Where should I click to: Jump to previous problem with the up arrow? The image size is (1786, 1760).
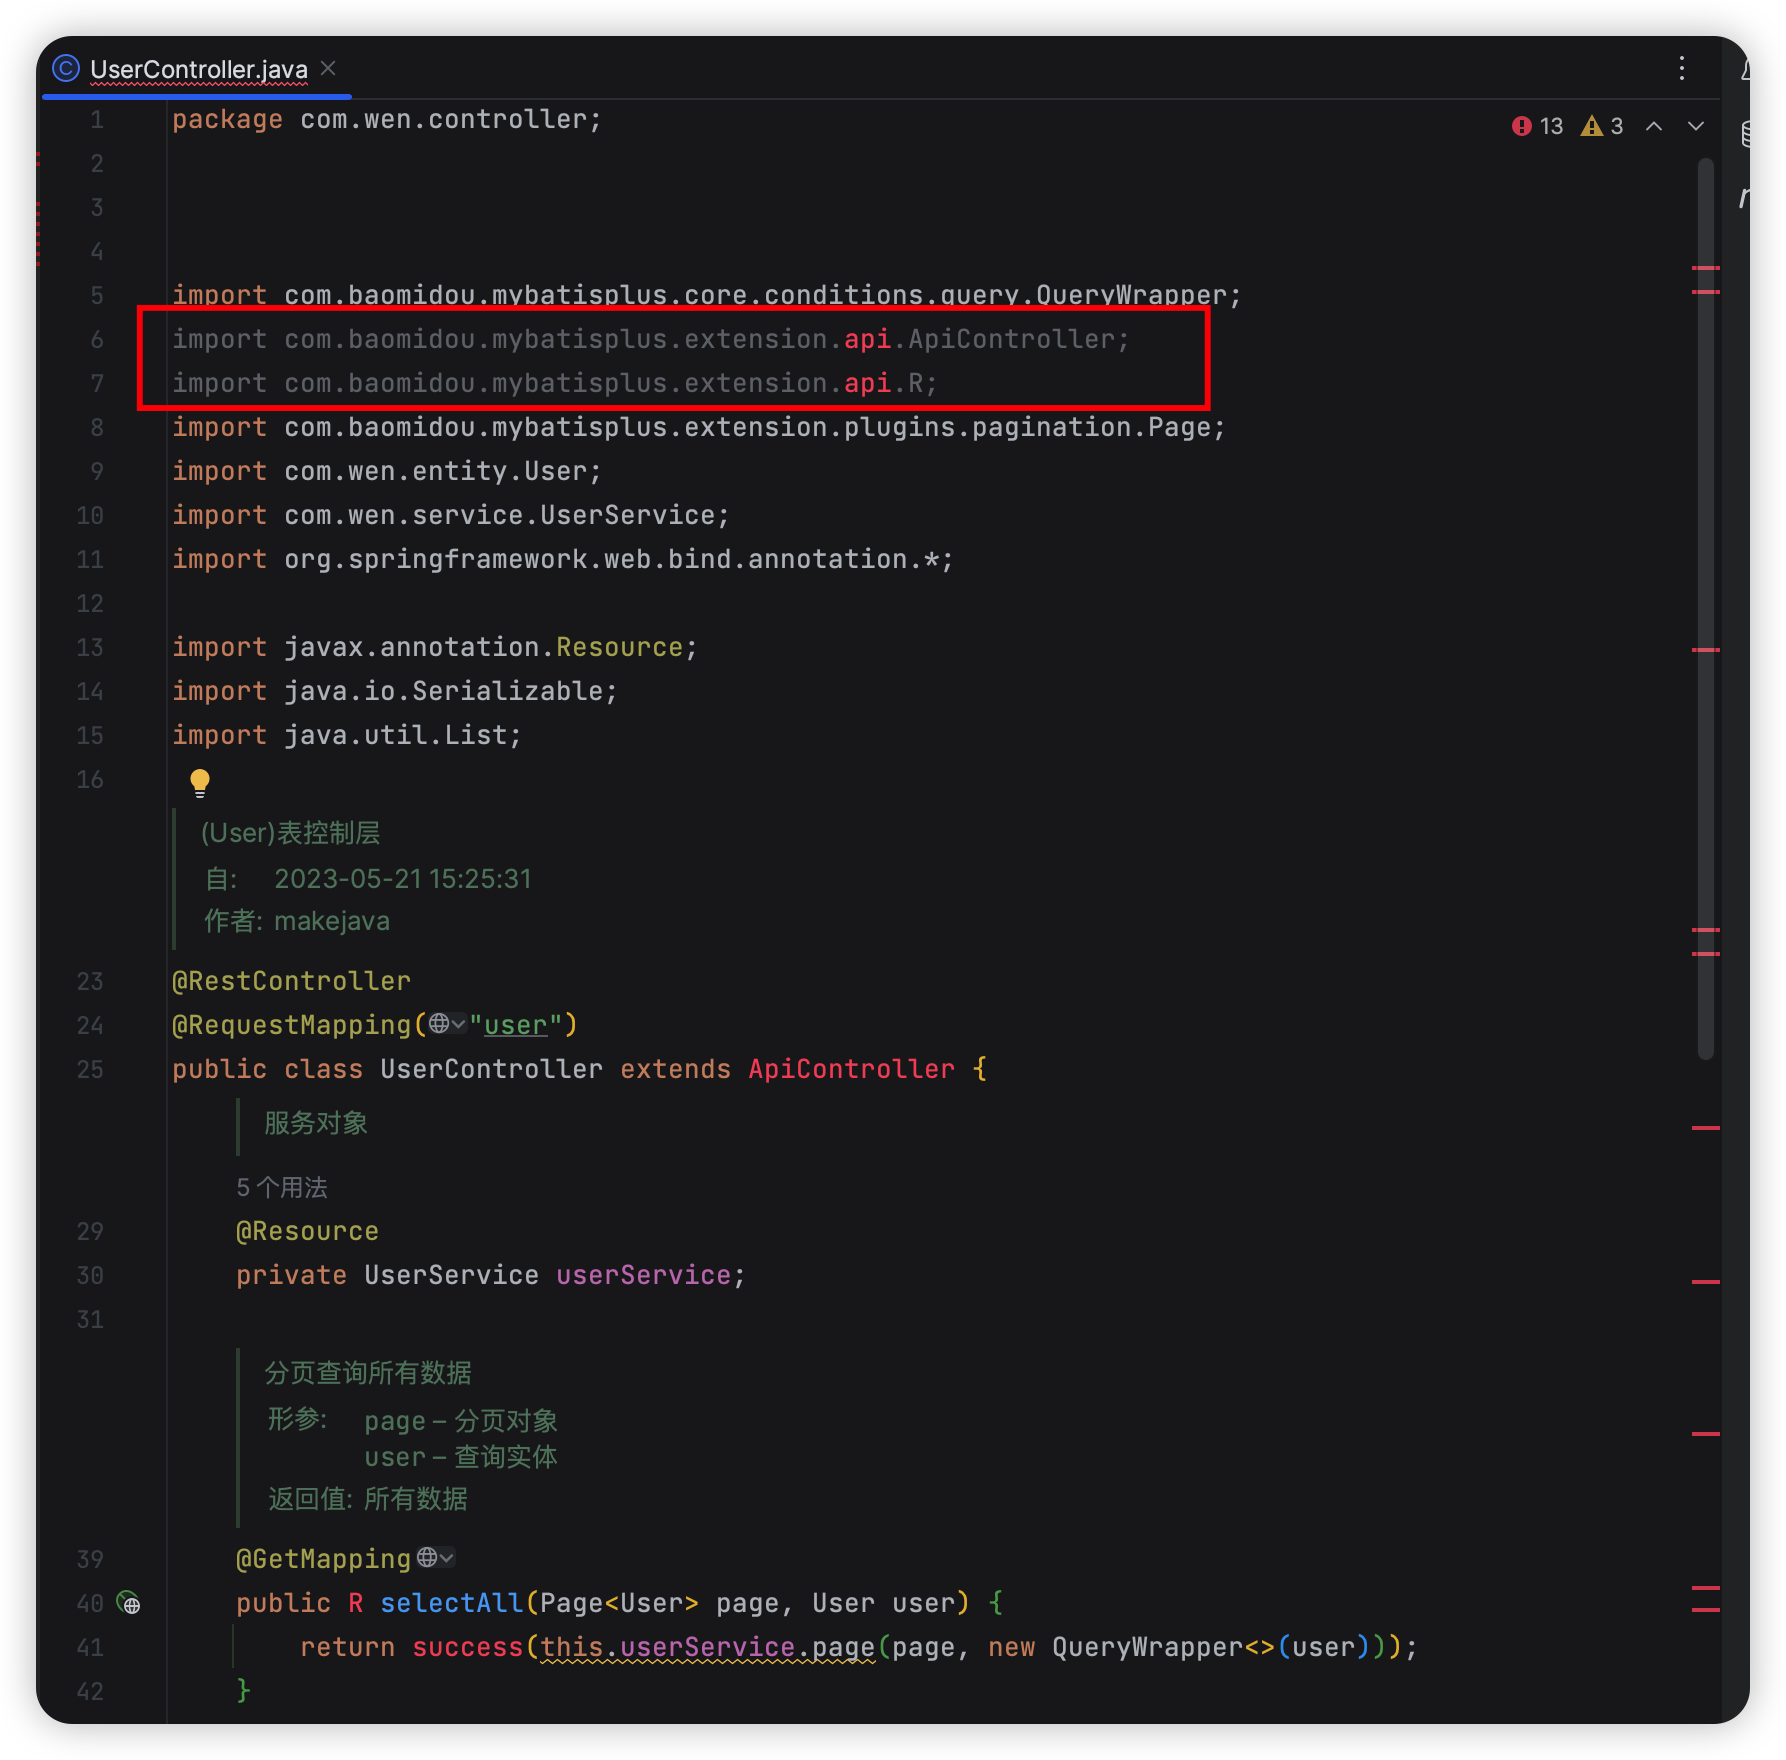1655,127
